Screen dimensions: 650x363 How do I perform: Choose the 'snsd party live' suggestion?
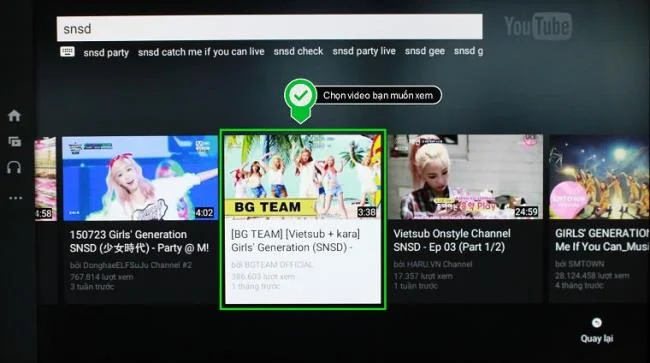click(x=364, y=51)
